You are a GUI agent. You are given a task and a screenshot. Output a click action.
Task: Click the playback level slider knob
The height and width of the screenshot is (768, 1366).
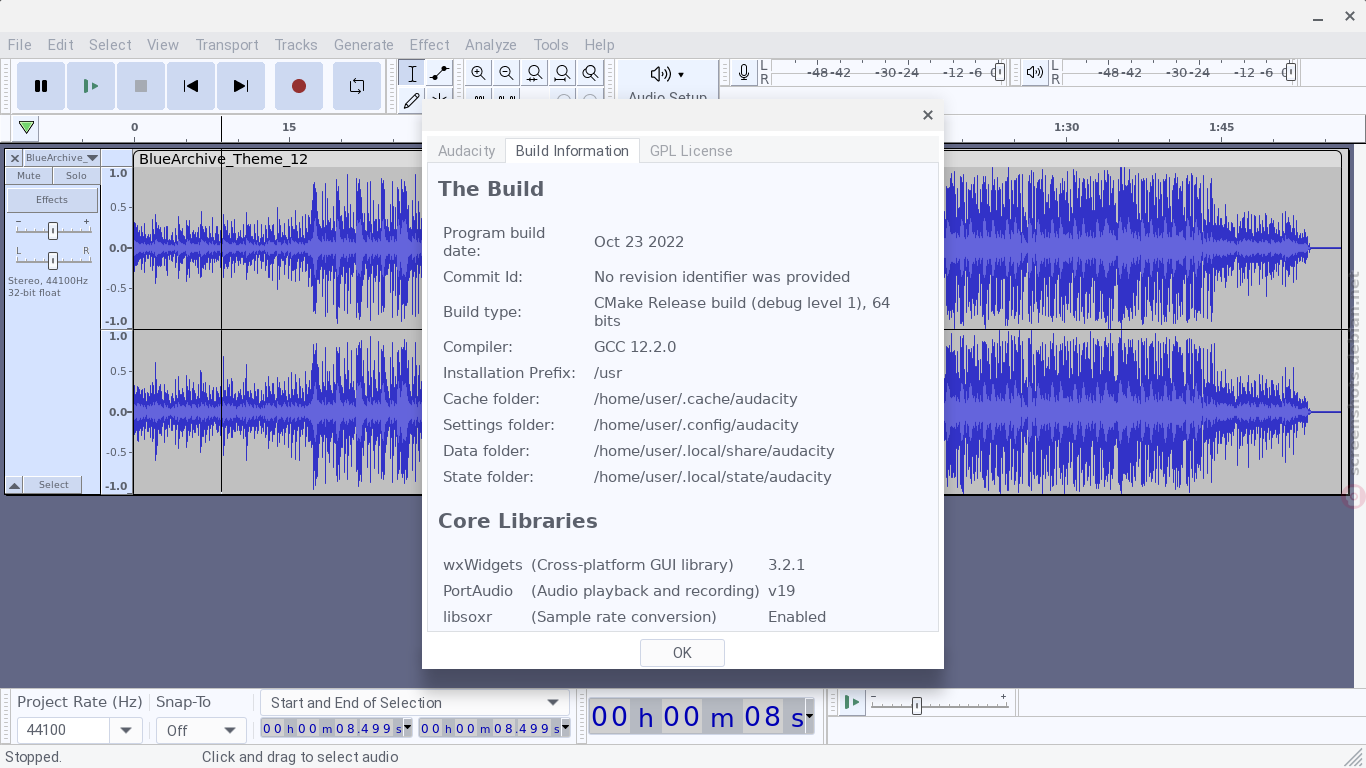(1290, 72)
